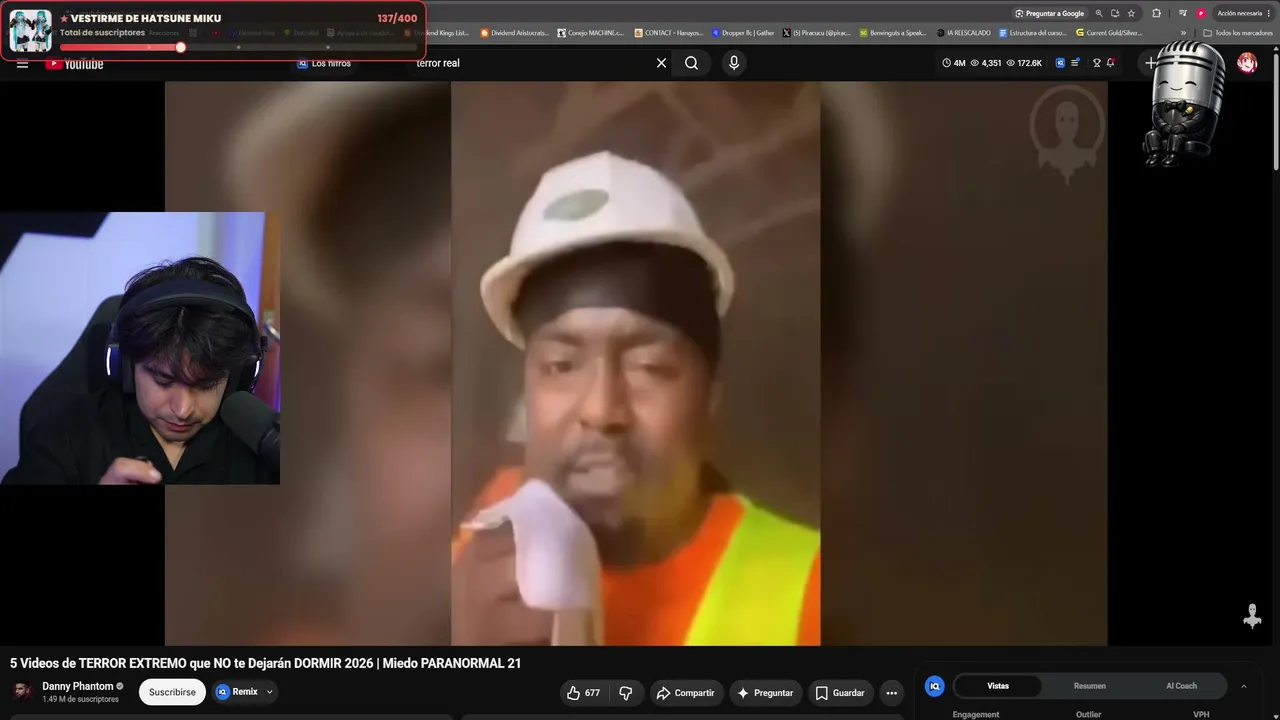Like the video with the thumbs-up button
Viewport: 1280px width, 720px height.
[583, 693]
